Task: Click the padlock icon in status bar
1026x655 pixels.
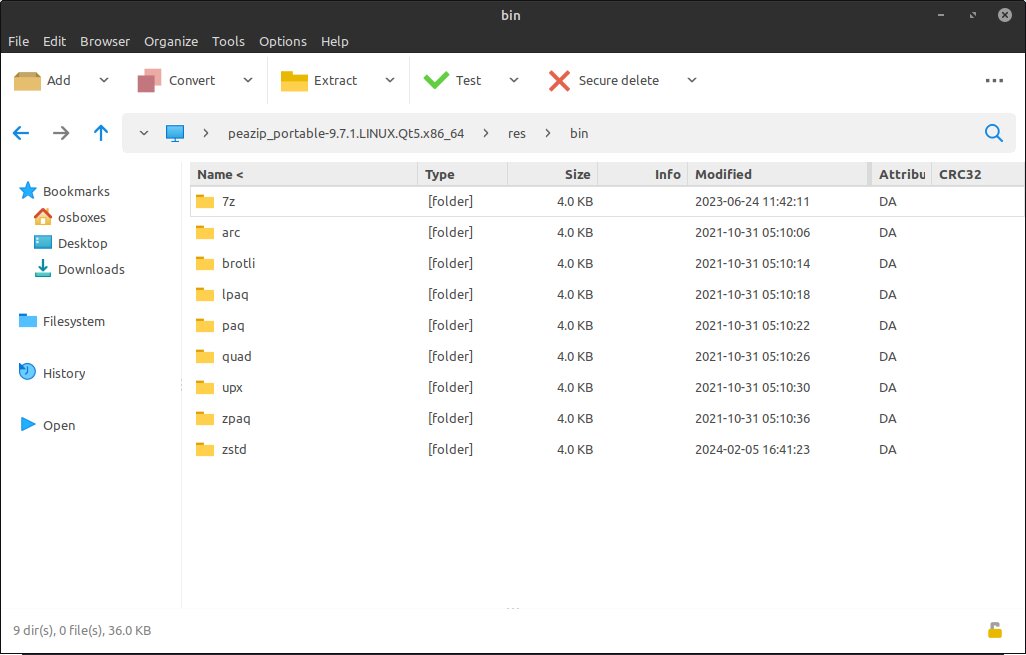Action: click(995, 629)
